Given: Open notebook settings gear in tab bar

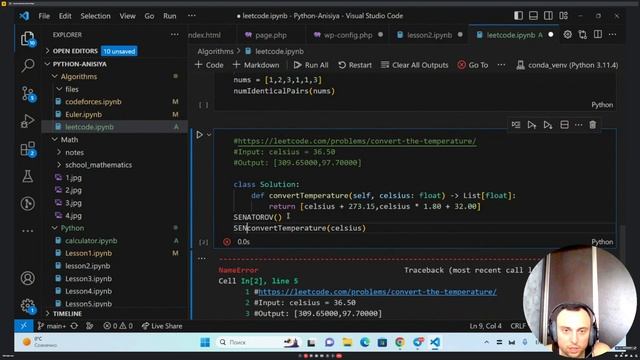Looking at the screenshot, I should [x=567, y=35].
